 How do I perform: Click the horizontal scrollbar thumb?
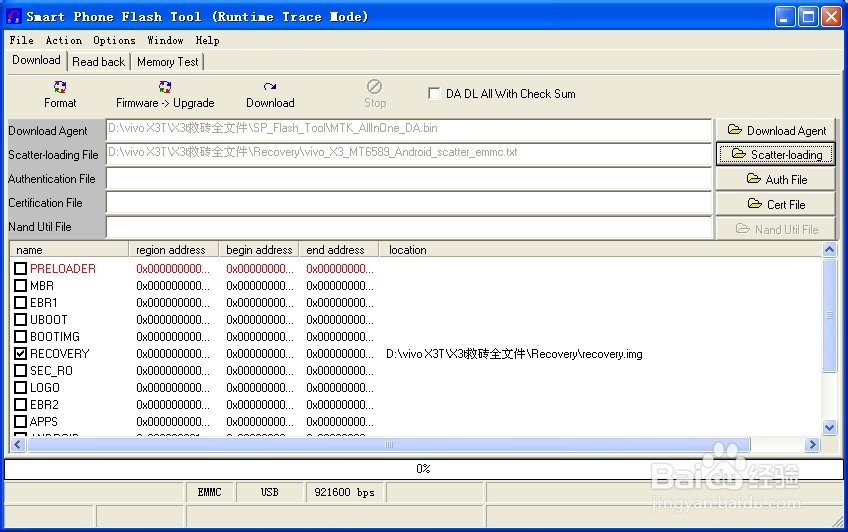(x=389, y=444)
